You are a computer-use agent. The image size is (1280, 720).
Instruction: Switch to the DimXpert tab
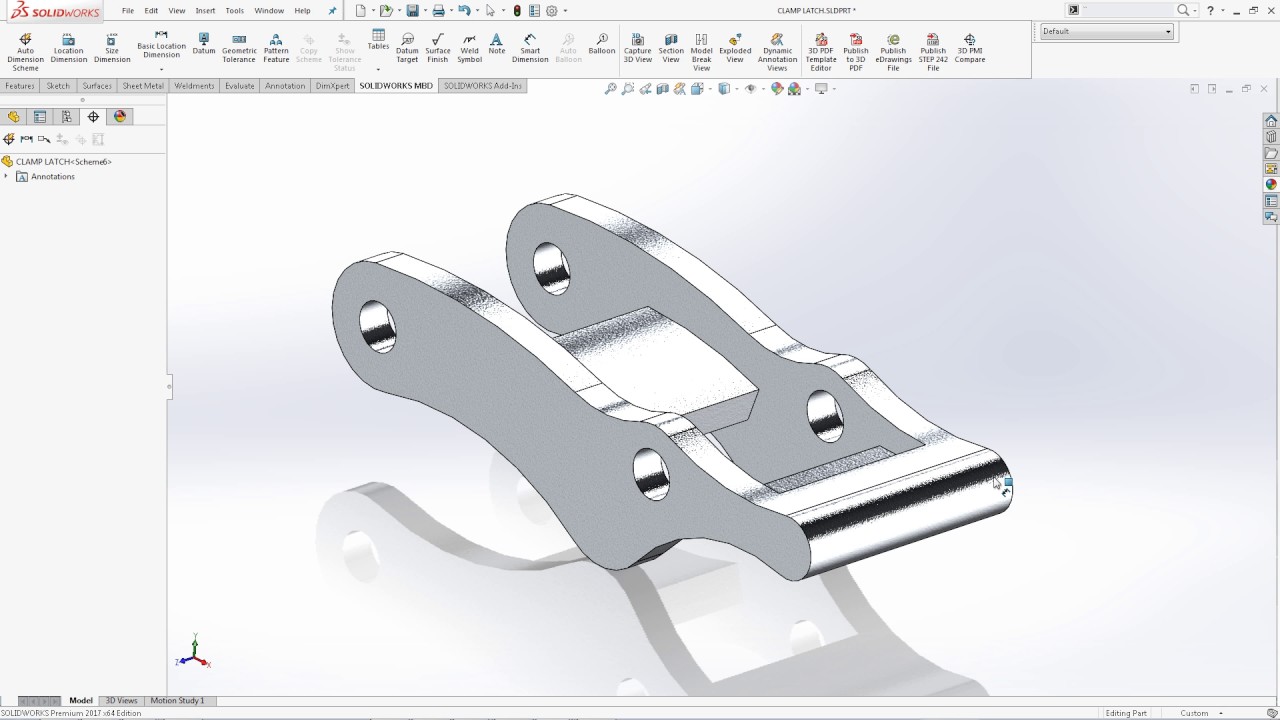332,86
